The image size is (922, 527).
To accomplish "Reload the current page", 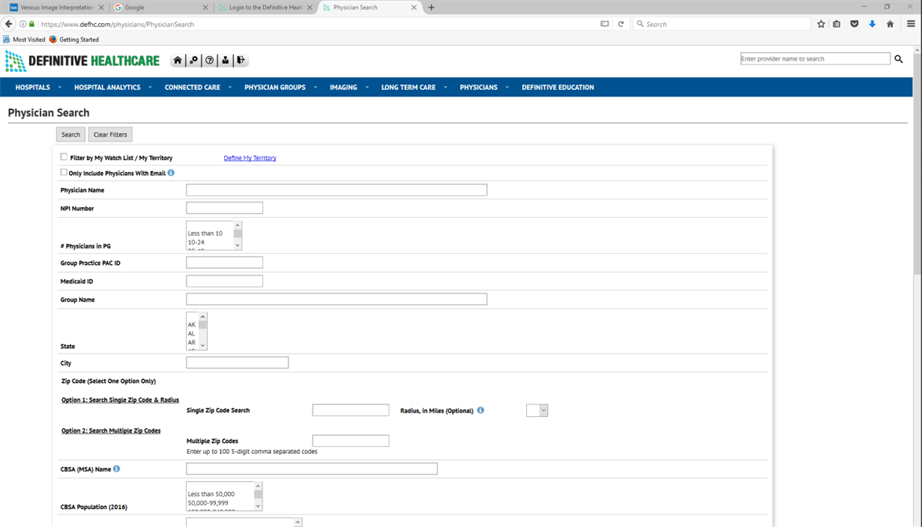I will pos(620,24).
